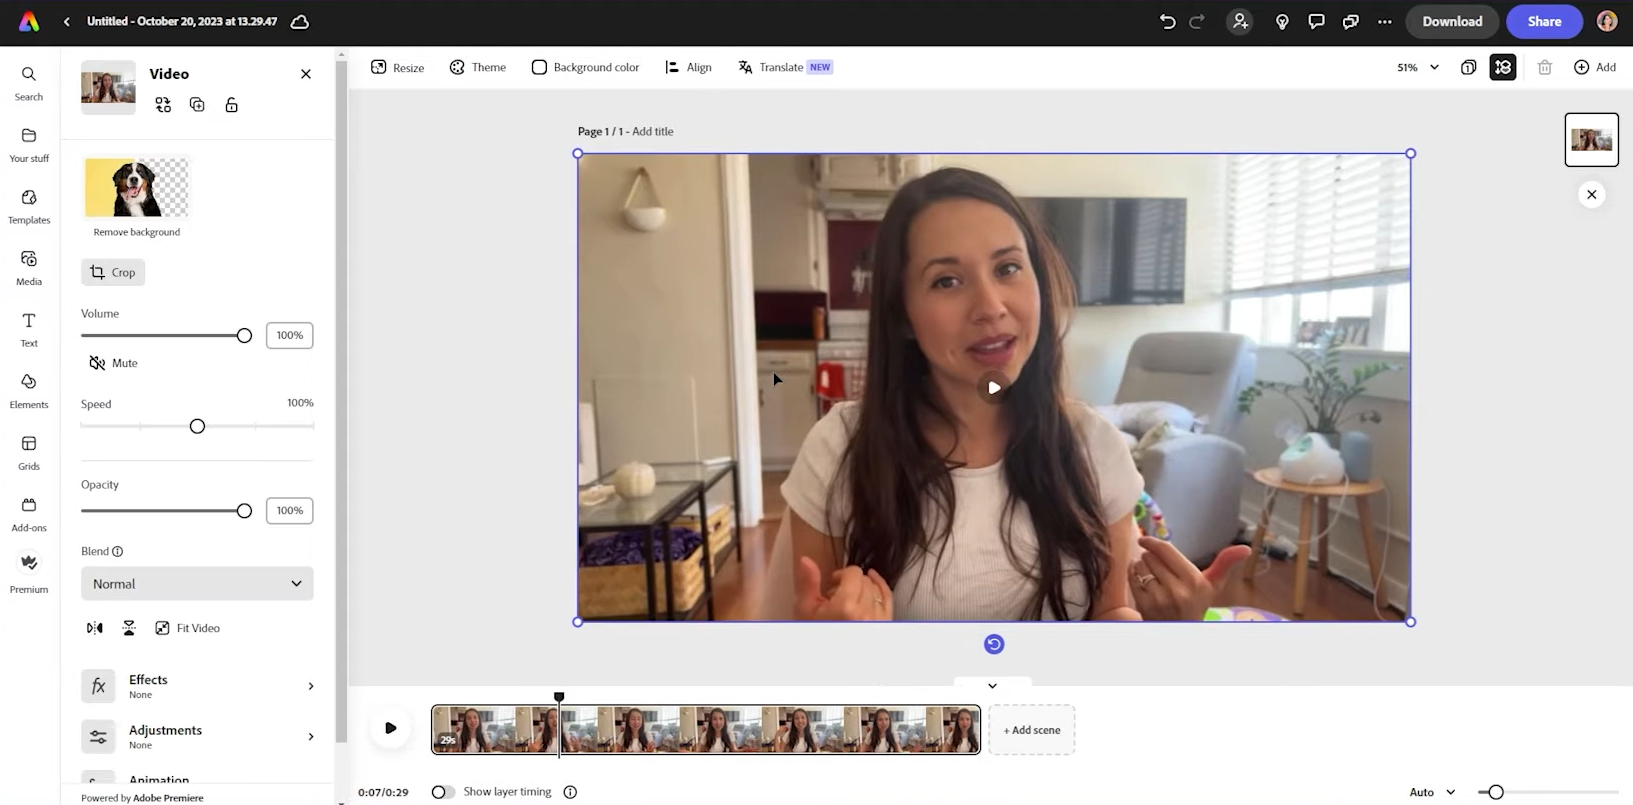The image size is (1633, 805).
Task: Select the page 1 thumbnail on right
Action: tap(1591, 140)
